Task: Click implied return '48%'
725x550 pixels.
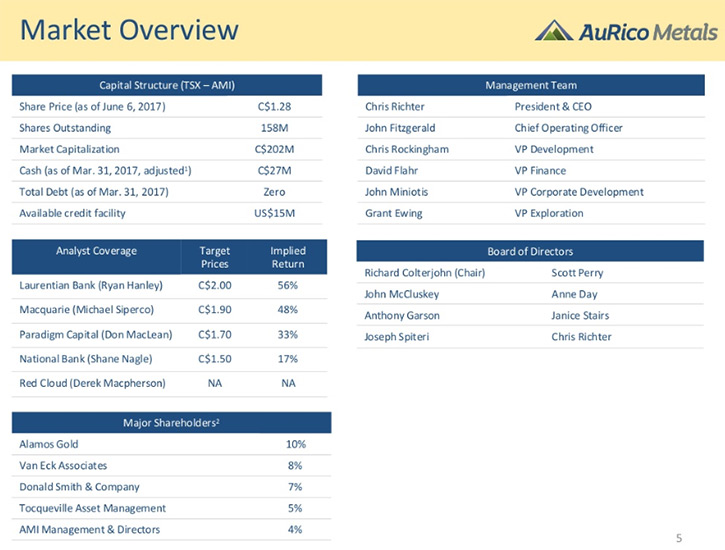Action: click(x=288, y=310)
